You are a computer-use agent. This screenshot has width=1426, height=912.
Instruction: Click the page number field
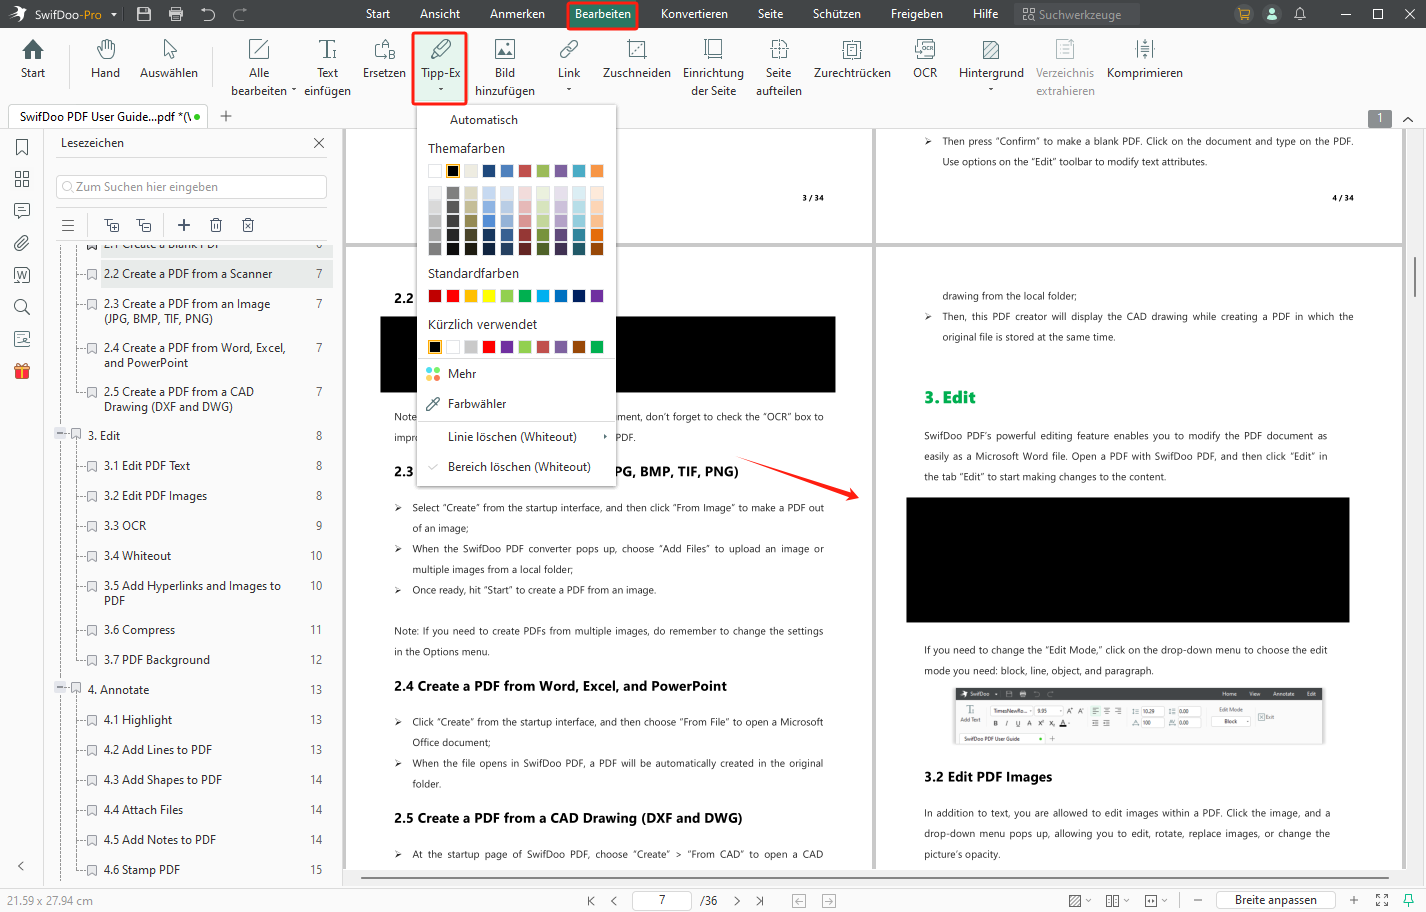click(x=662, y=901)
